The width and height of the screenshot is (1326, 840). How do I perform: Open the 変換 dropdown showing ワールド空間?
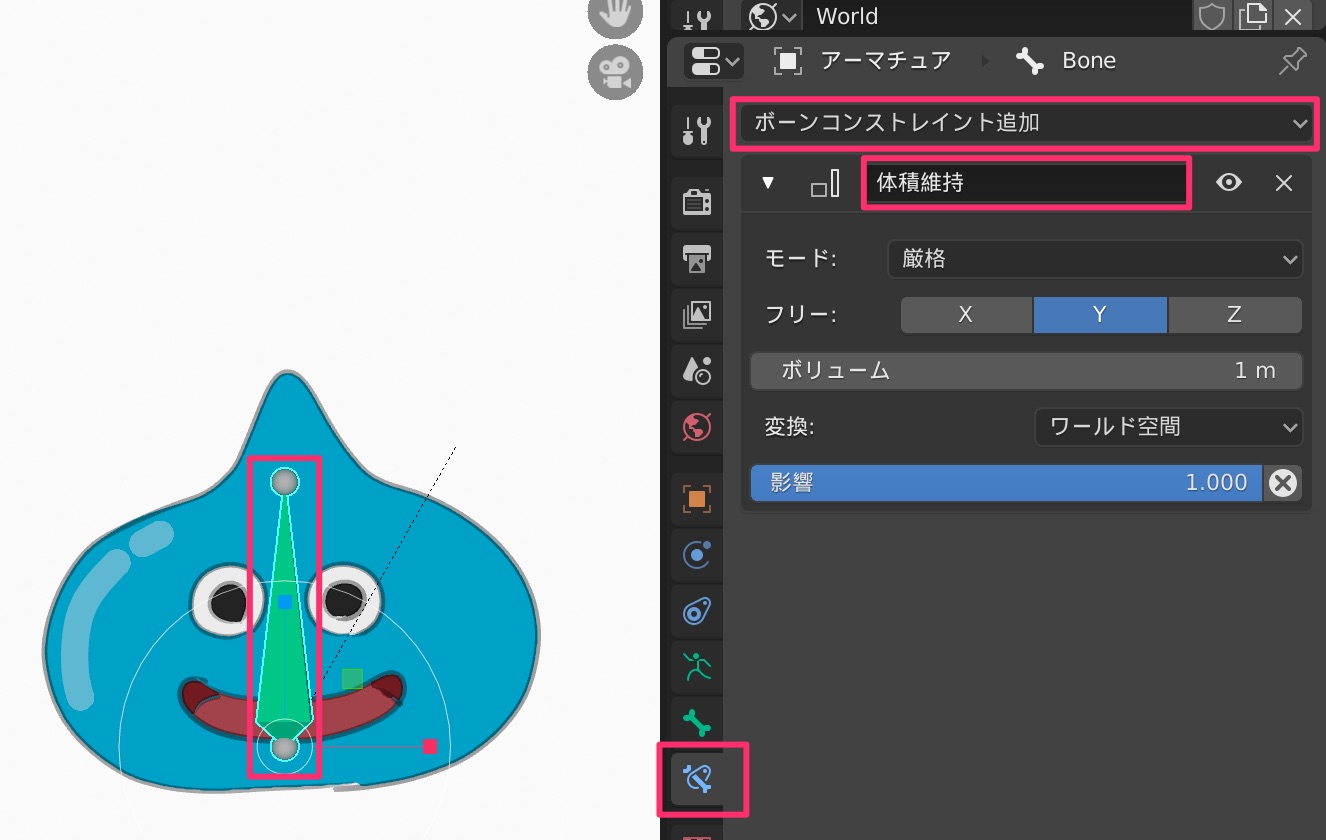point(1169,427)
